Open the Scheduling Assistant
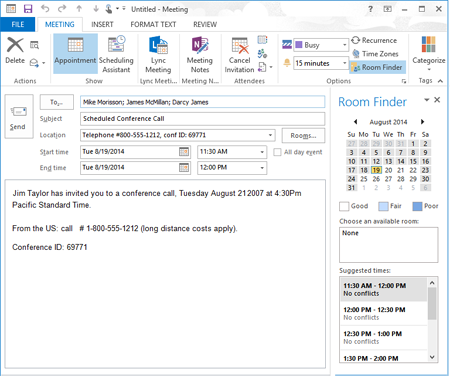Viewport: 450px width, 376px height. pos(116,53)
